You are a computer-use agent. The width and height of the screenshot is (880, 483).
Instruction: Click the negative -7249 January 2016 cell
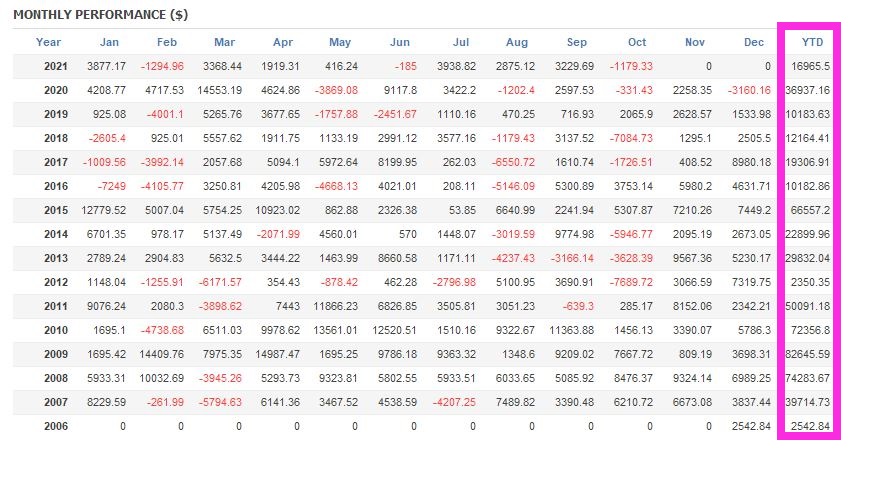pos(109,186)
